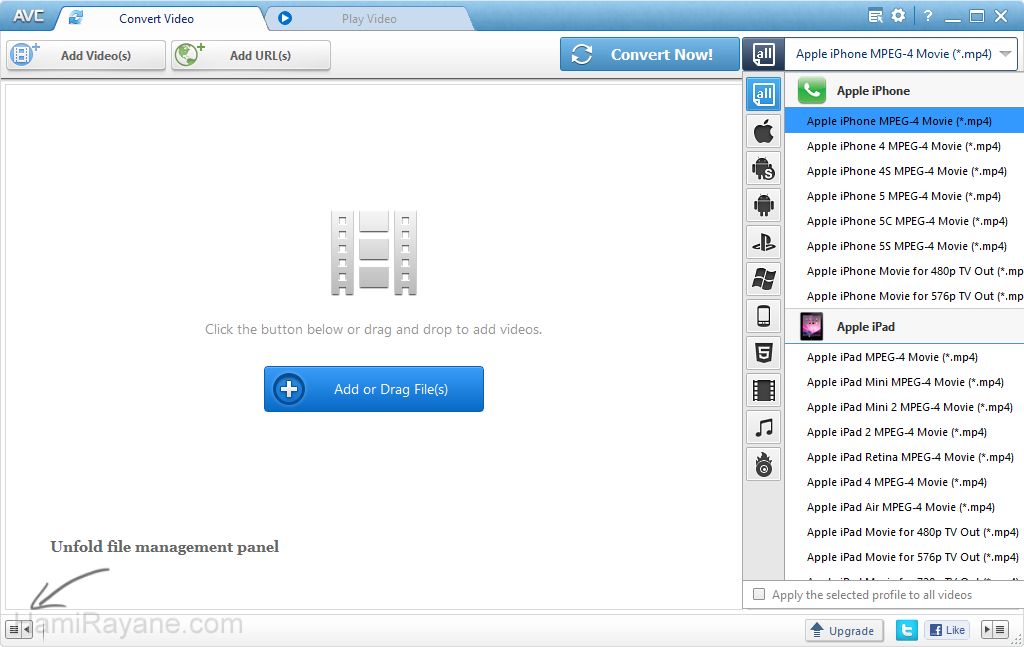Select Apple iPad MPEG-4 Movie (*.mp4)
1024x647 pixels.
(904, 357)
